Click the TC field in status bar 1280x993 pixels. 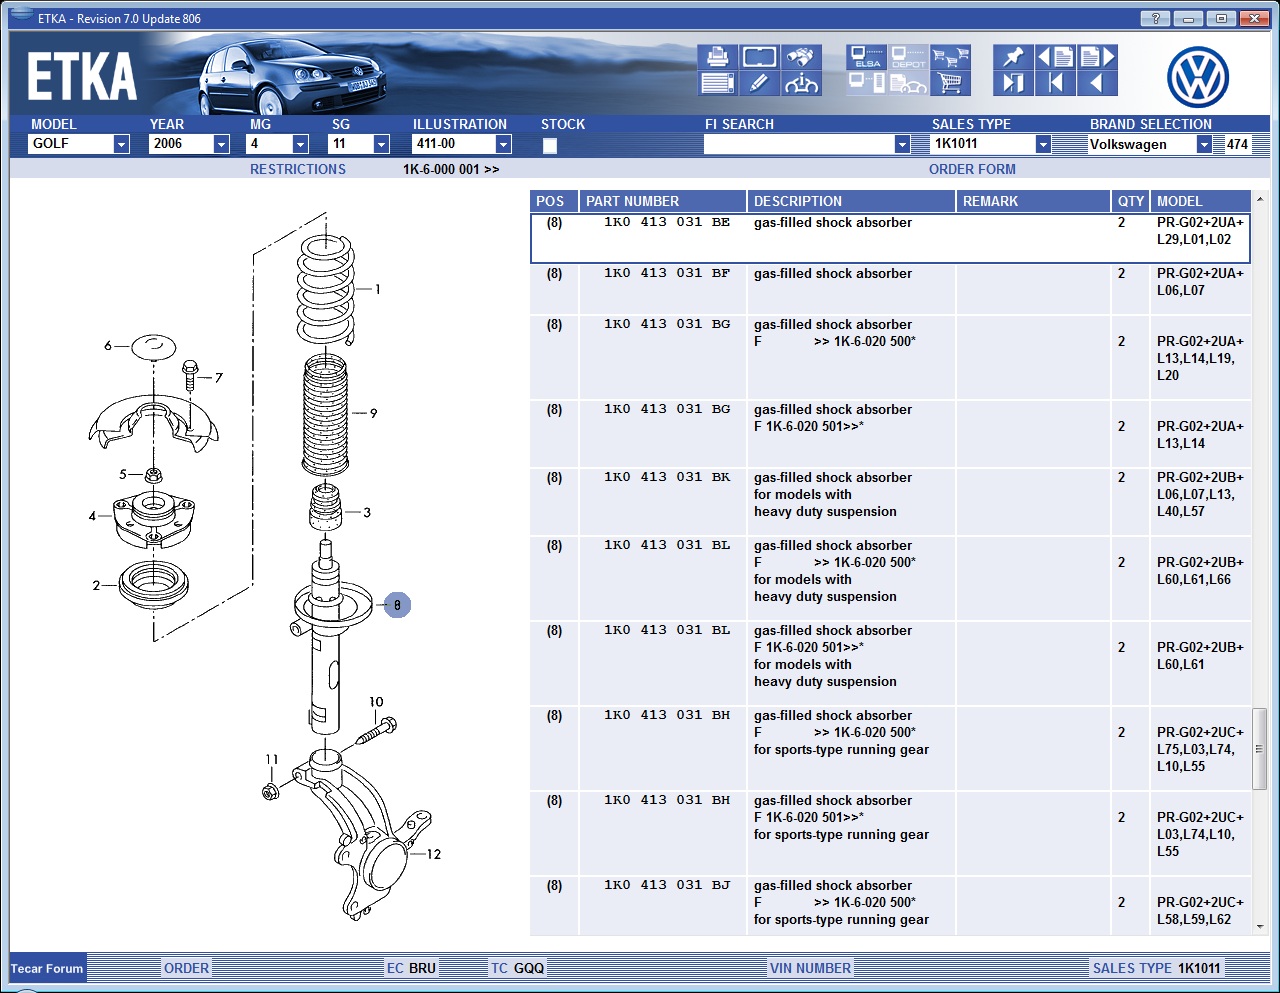517,968
